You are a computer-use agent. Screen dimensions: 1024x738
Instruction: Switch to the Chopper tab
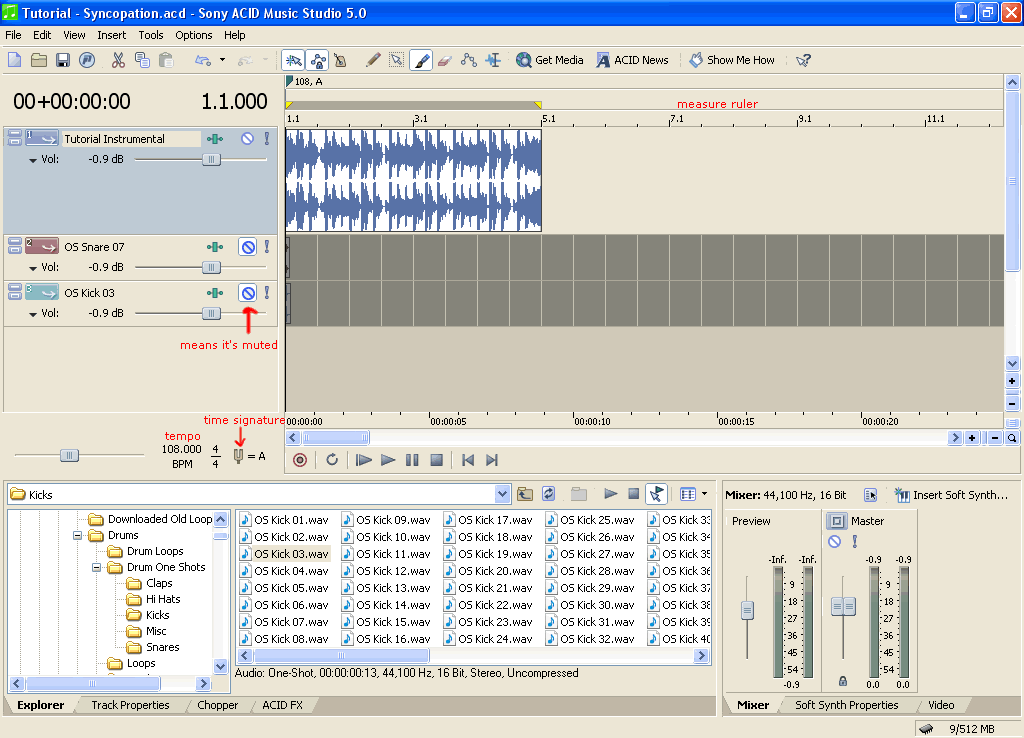217,705
